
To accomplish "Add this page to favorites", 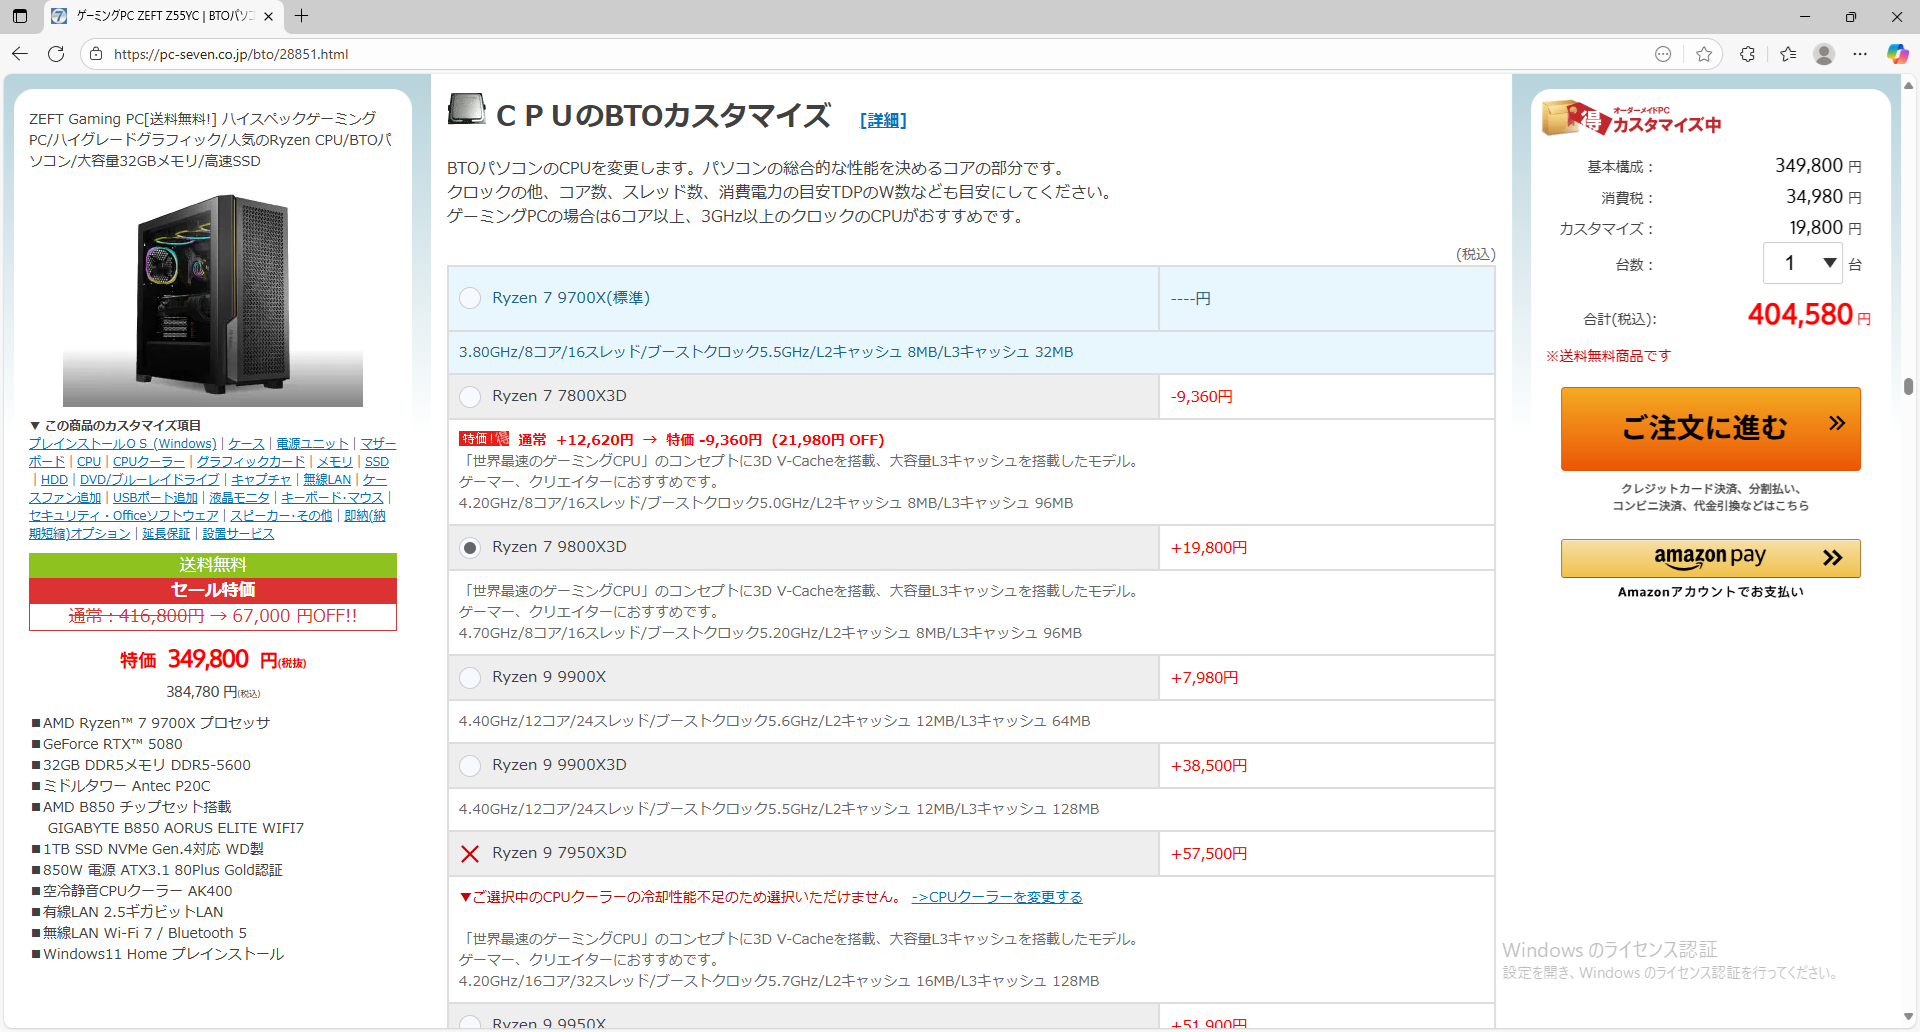I will tap(1704, 54).
